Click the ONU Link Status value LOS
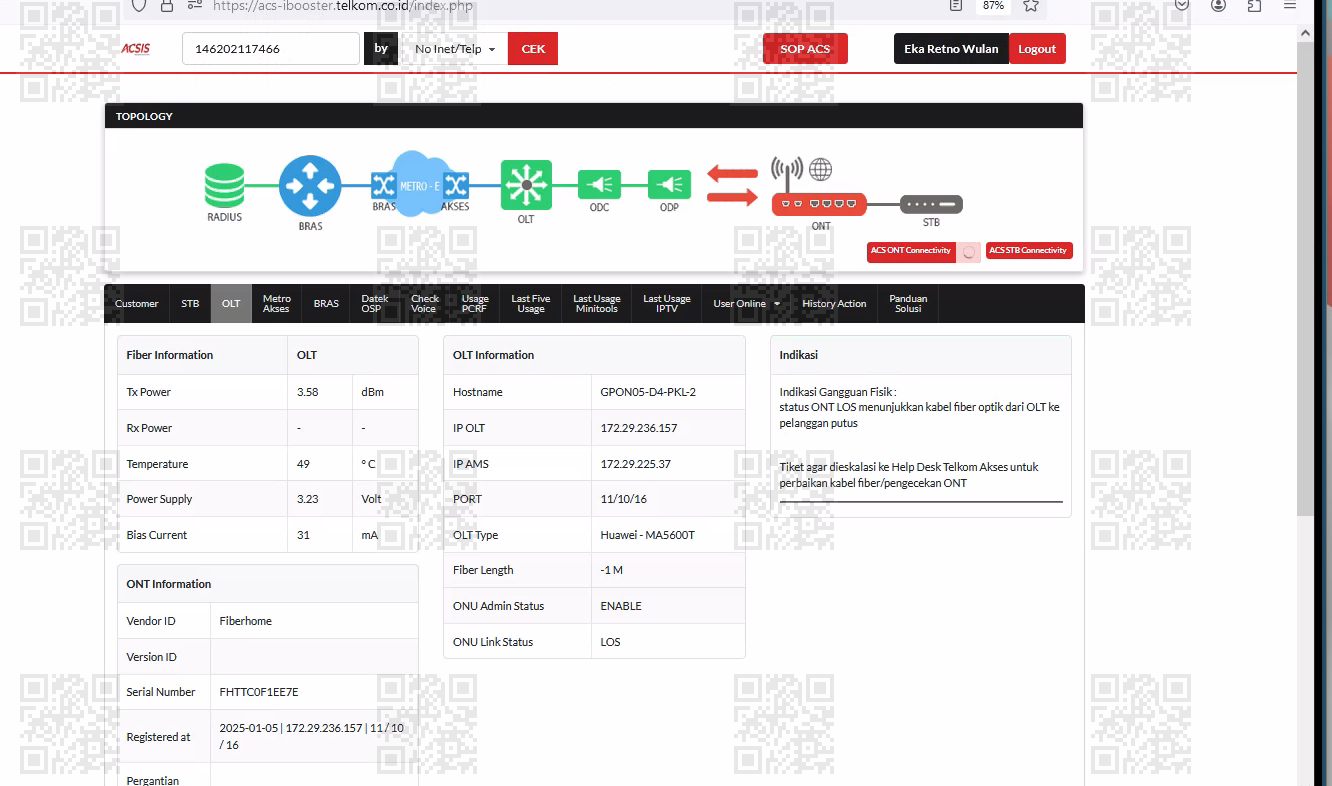 [610, 642]
